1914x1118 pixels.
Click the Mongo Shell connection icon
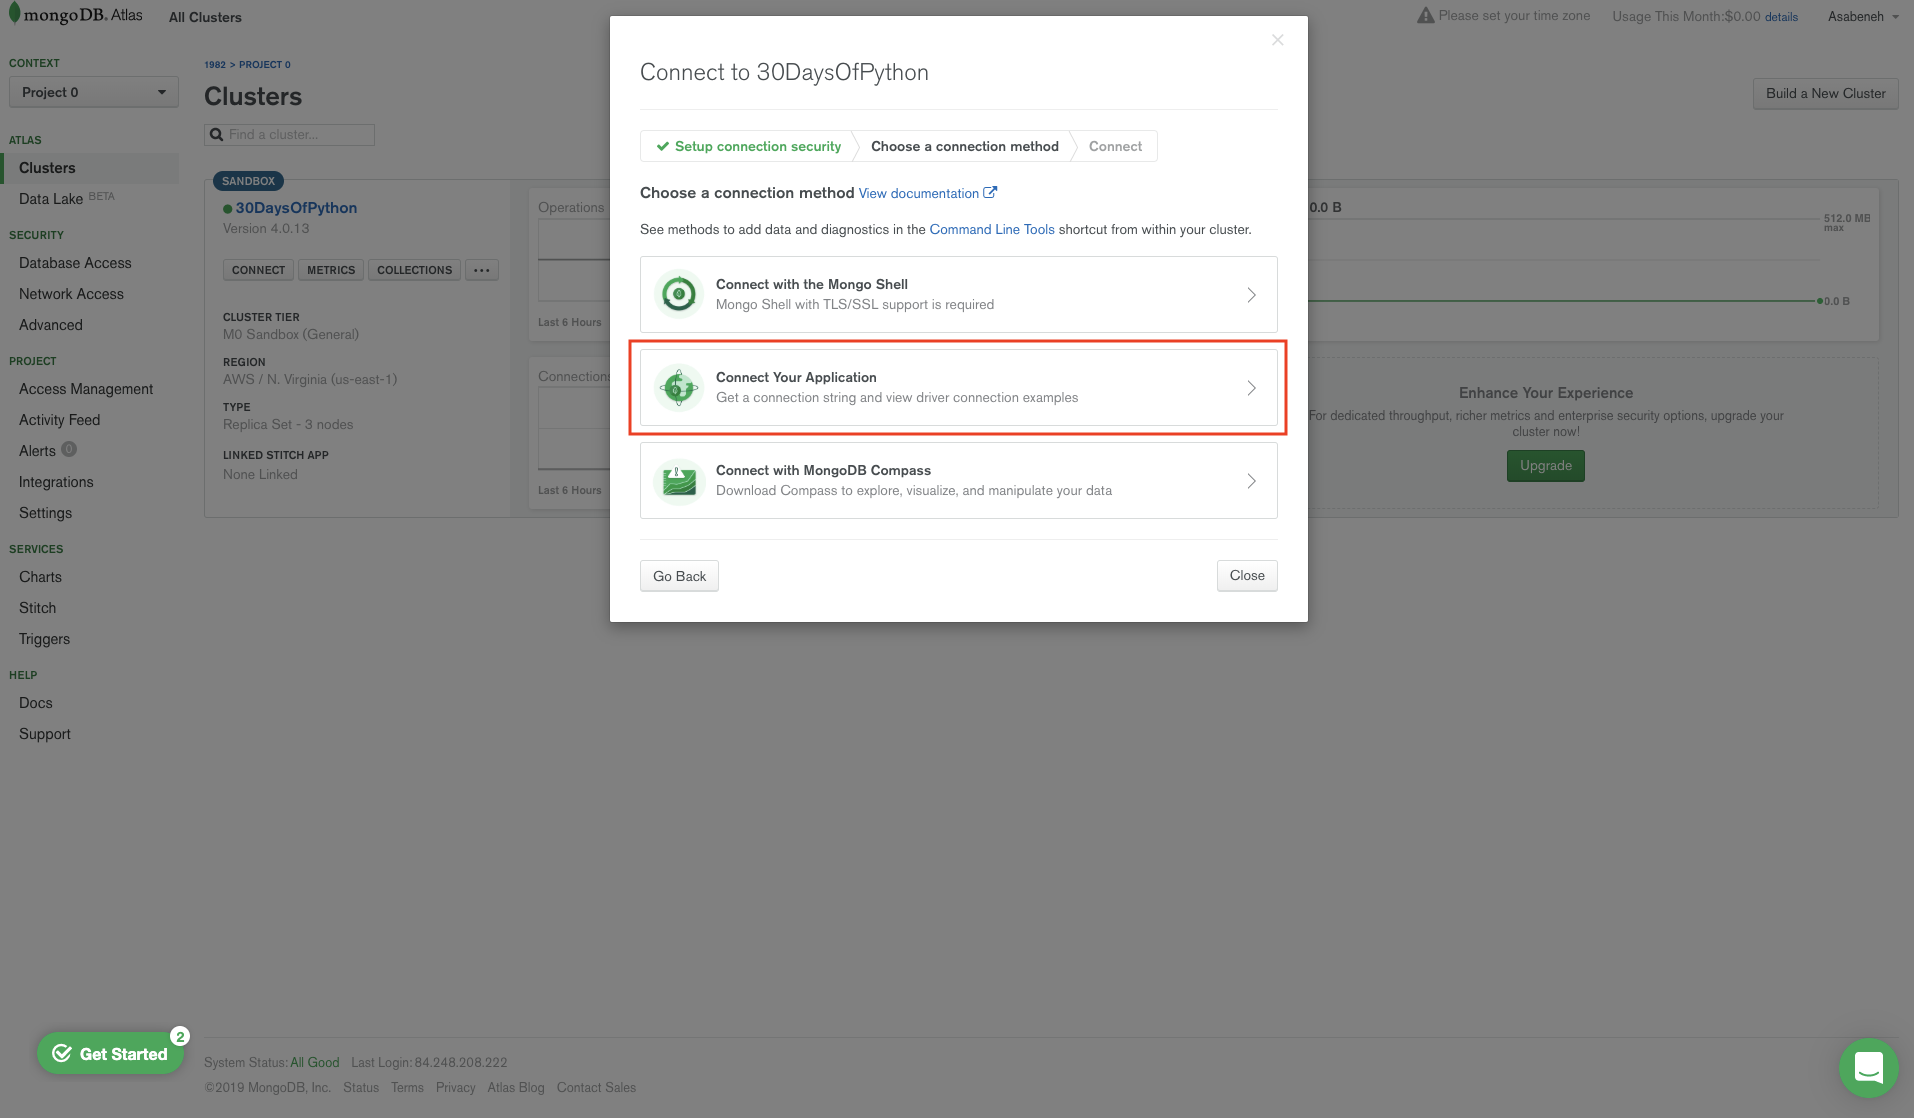click(x=679, y=294)
